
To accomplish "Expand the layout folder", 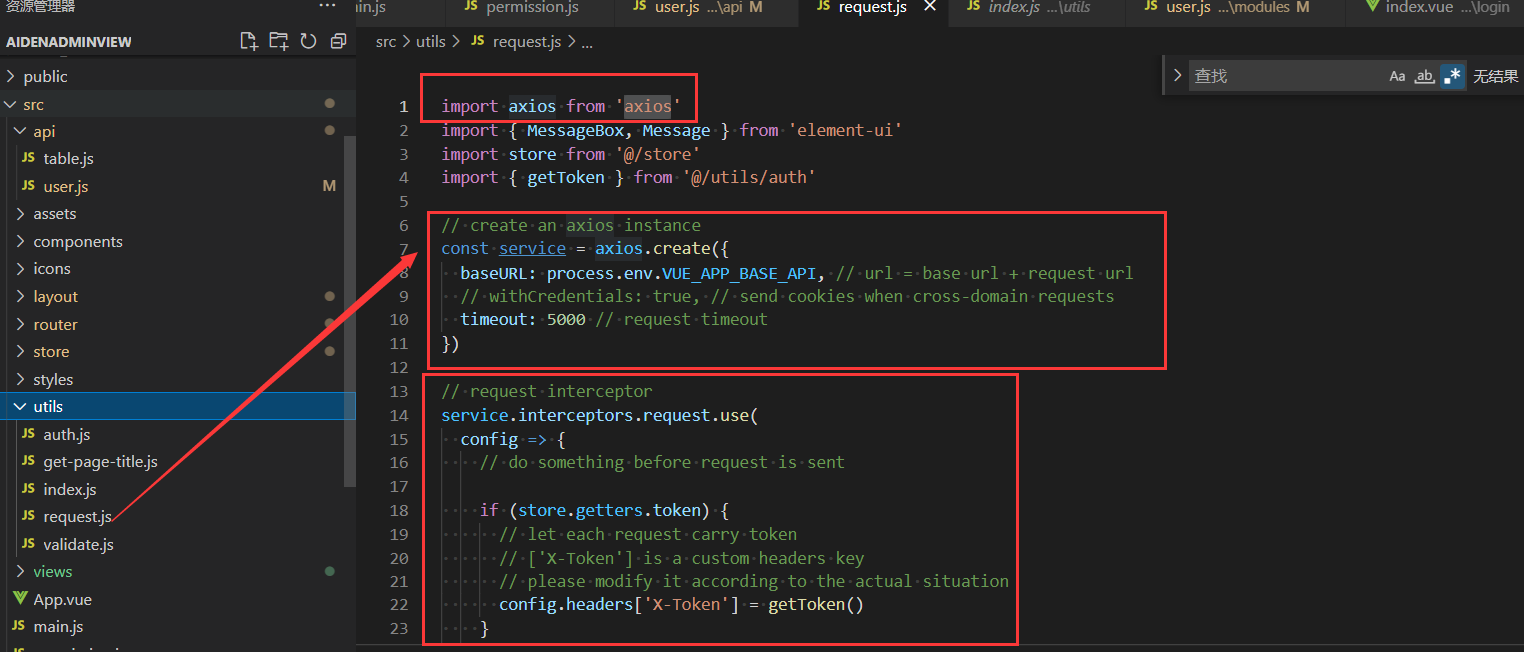I will (55, 297).
